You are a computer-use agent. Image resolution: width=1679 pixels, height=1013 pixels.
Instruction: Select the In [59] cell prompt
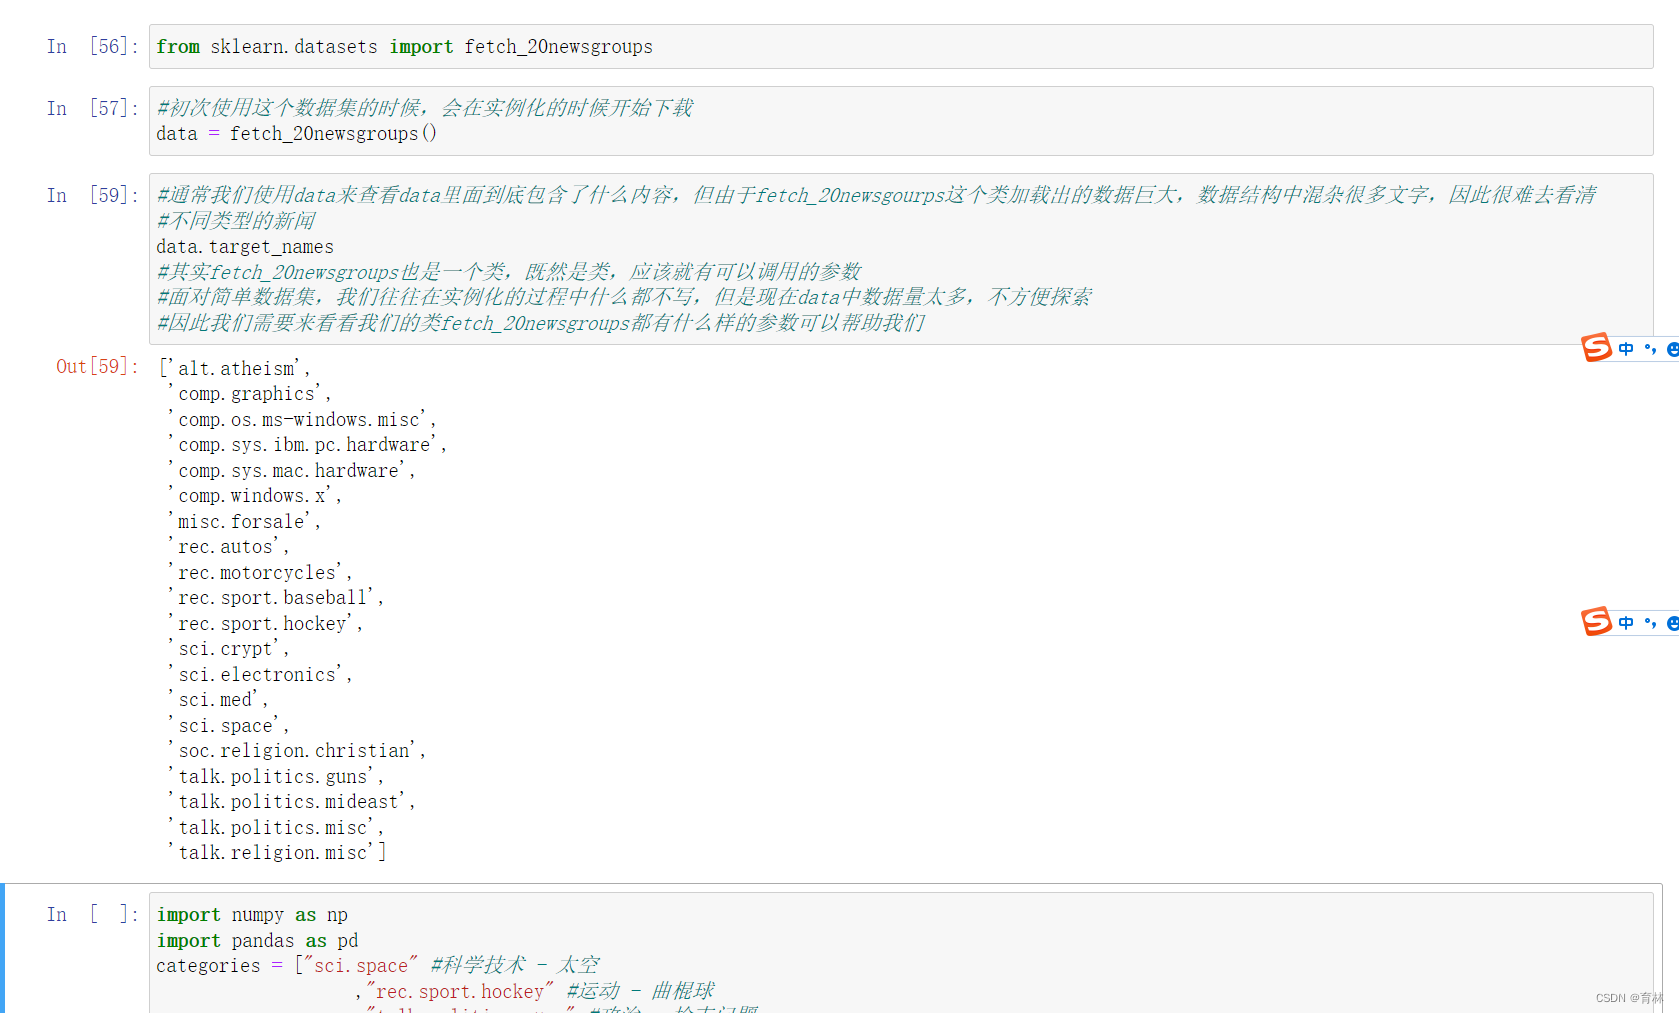(x=92, y=196)
